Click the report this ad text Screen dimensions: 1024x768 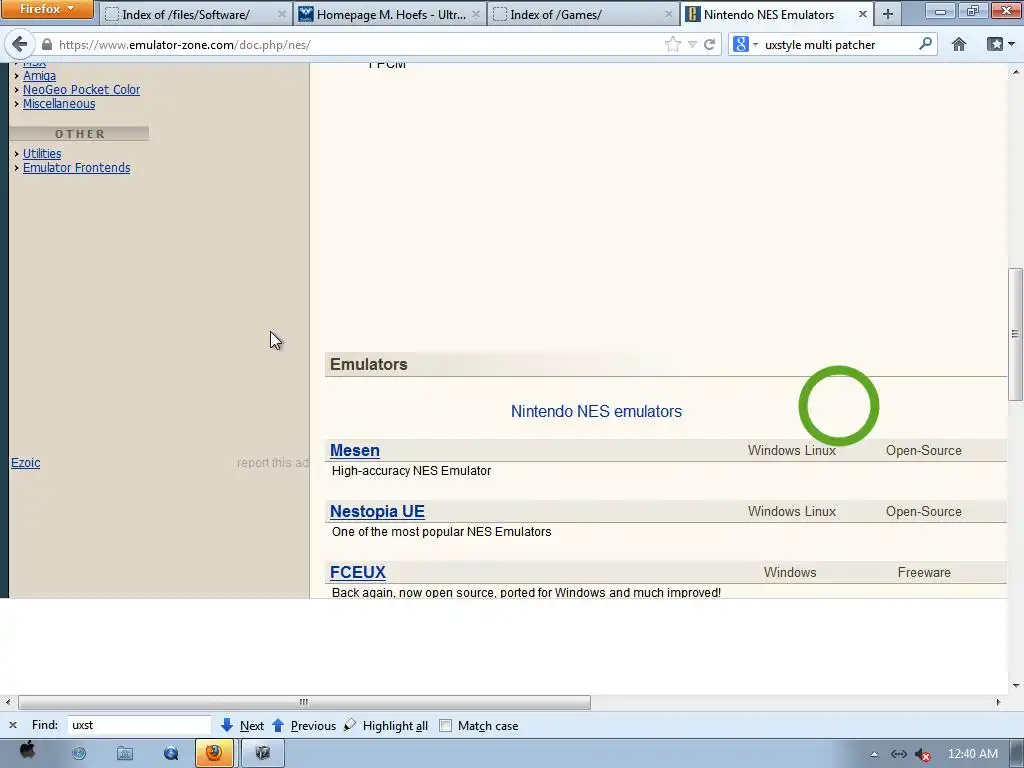click(x=273, y=462)
